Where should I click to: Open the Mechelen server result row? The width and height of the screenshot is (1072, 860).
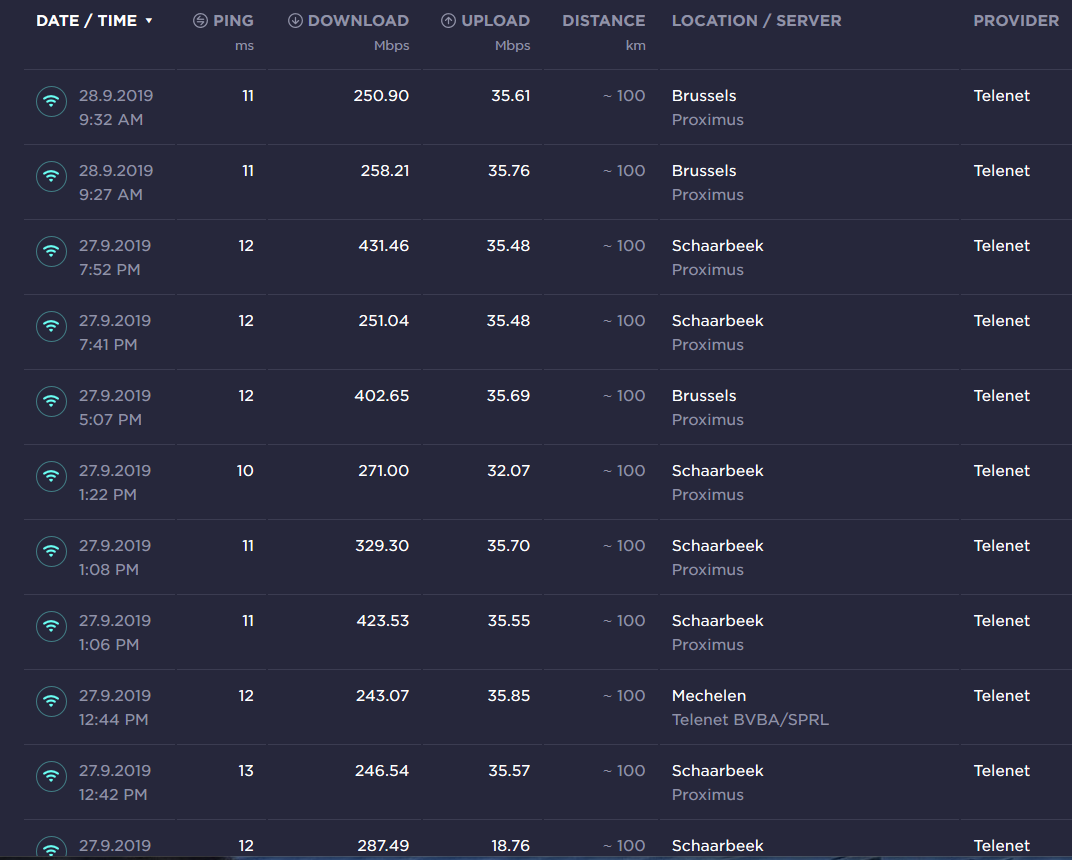click(x=708, y=696)
